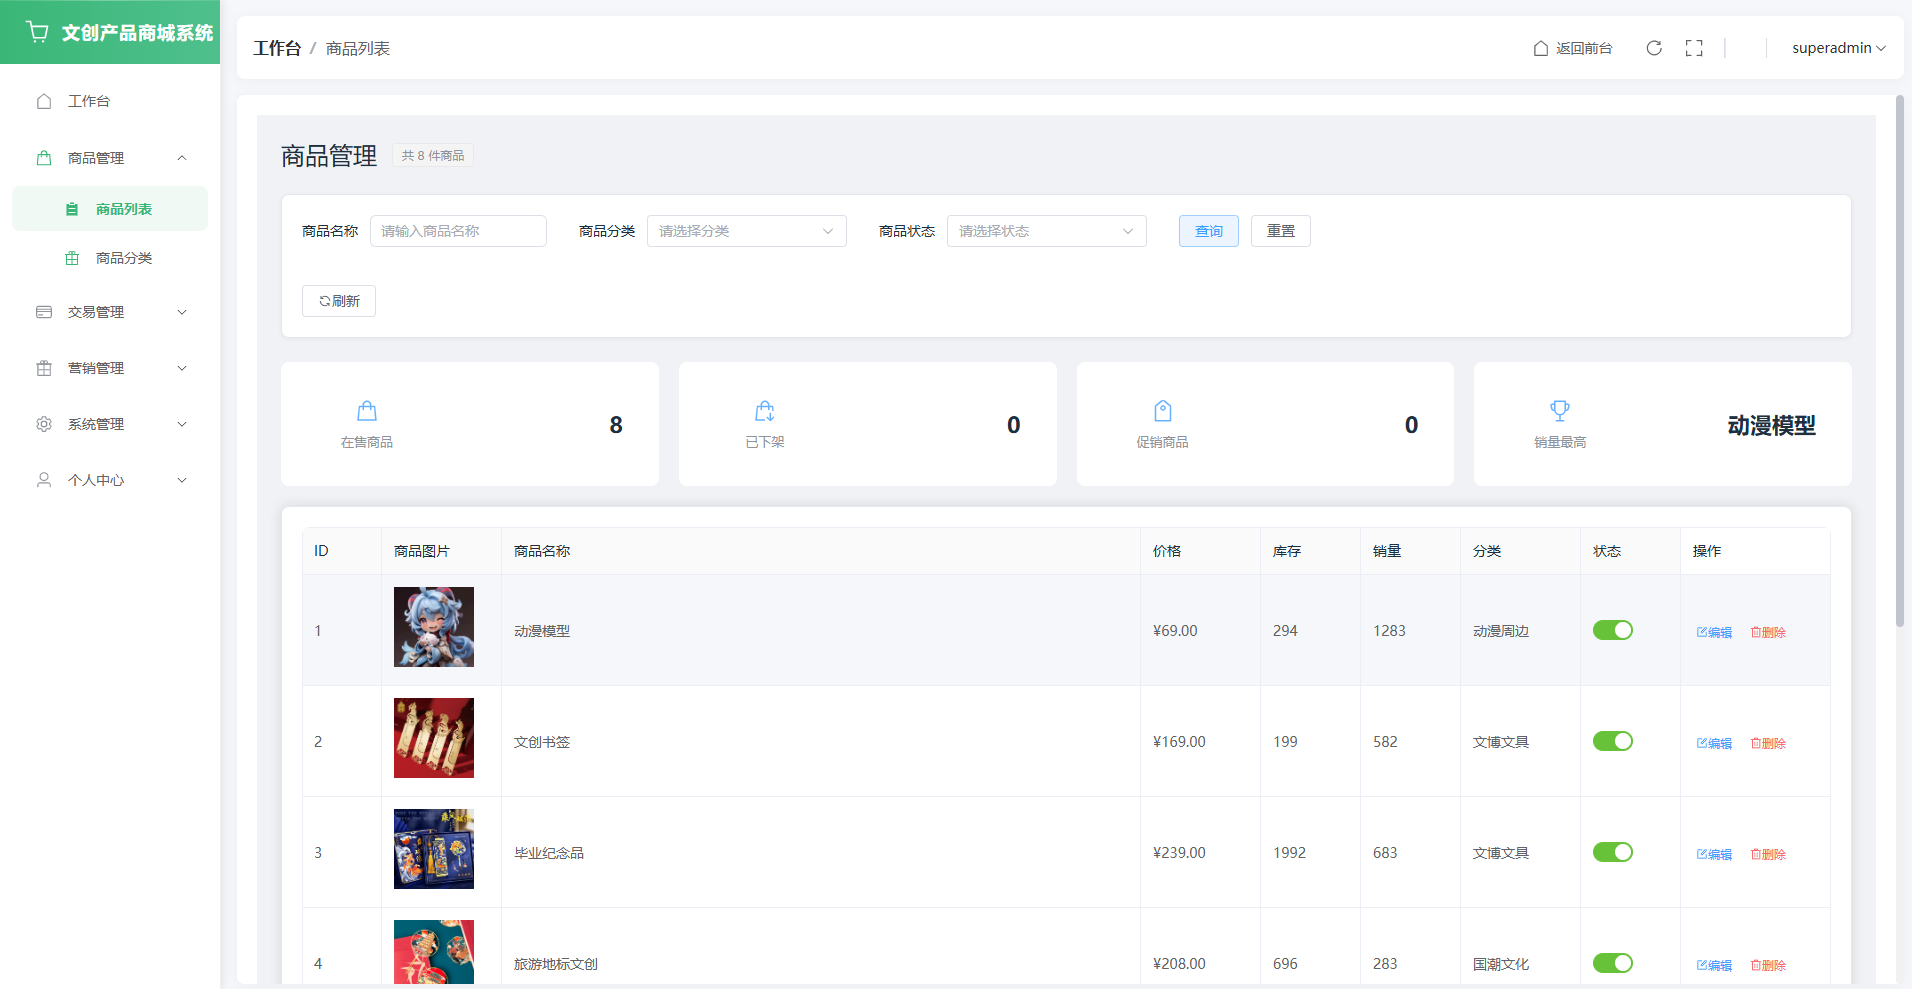Click the 查询 search button
This screenshot has height=989, width=1912.
point(1208,231)
